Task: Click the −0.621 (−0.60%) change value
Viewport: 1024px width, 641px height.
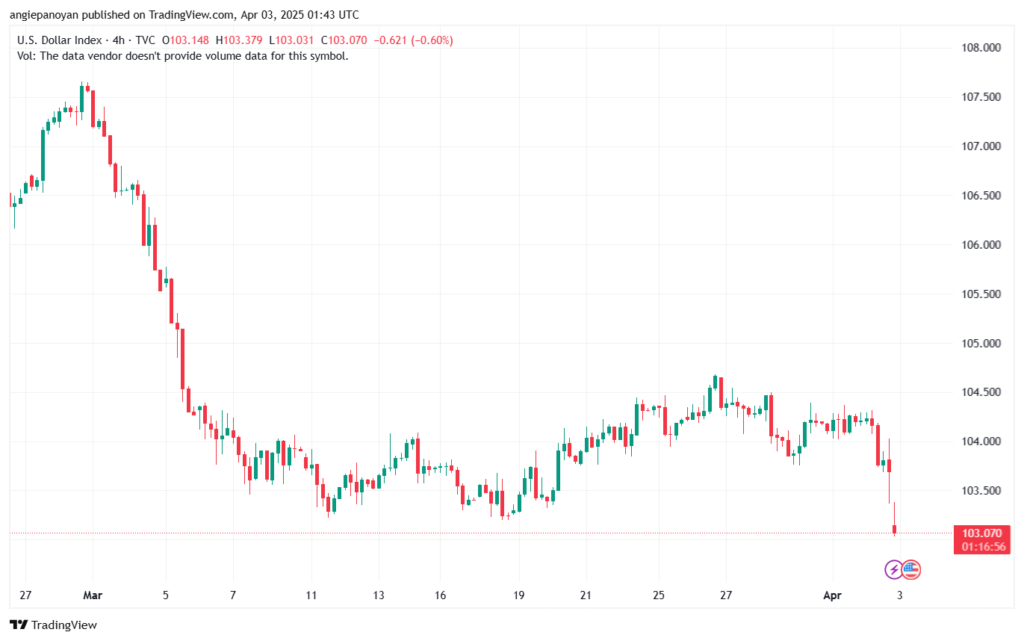Action: (x=413, y=40)
